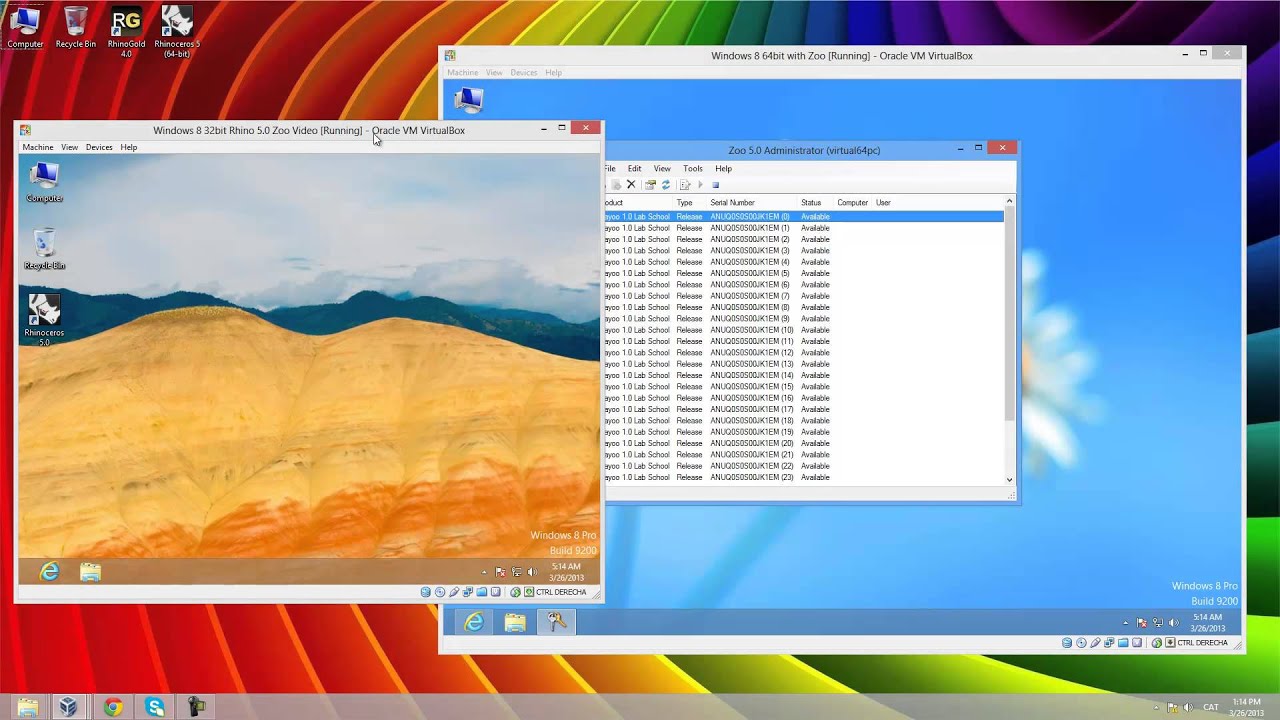Click the USB status icon in 32bit VirtualBox
This screenshot has height=720, width=1280.
tap(454, 592)
